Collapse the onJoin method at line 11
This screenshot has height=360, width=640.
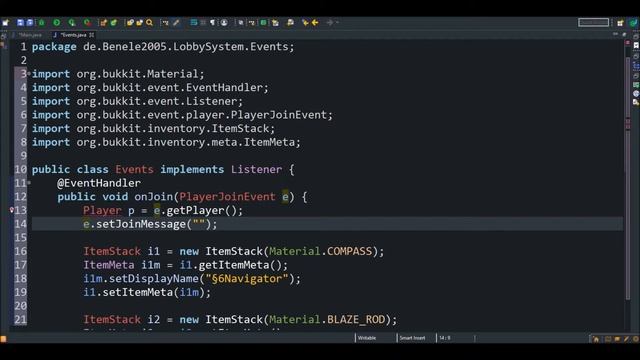[29, 183]
